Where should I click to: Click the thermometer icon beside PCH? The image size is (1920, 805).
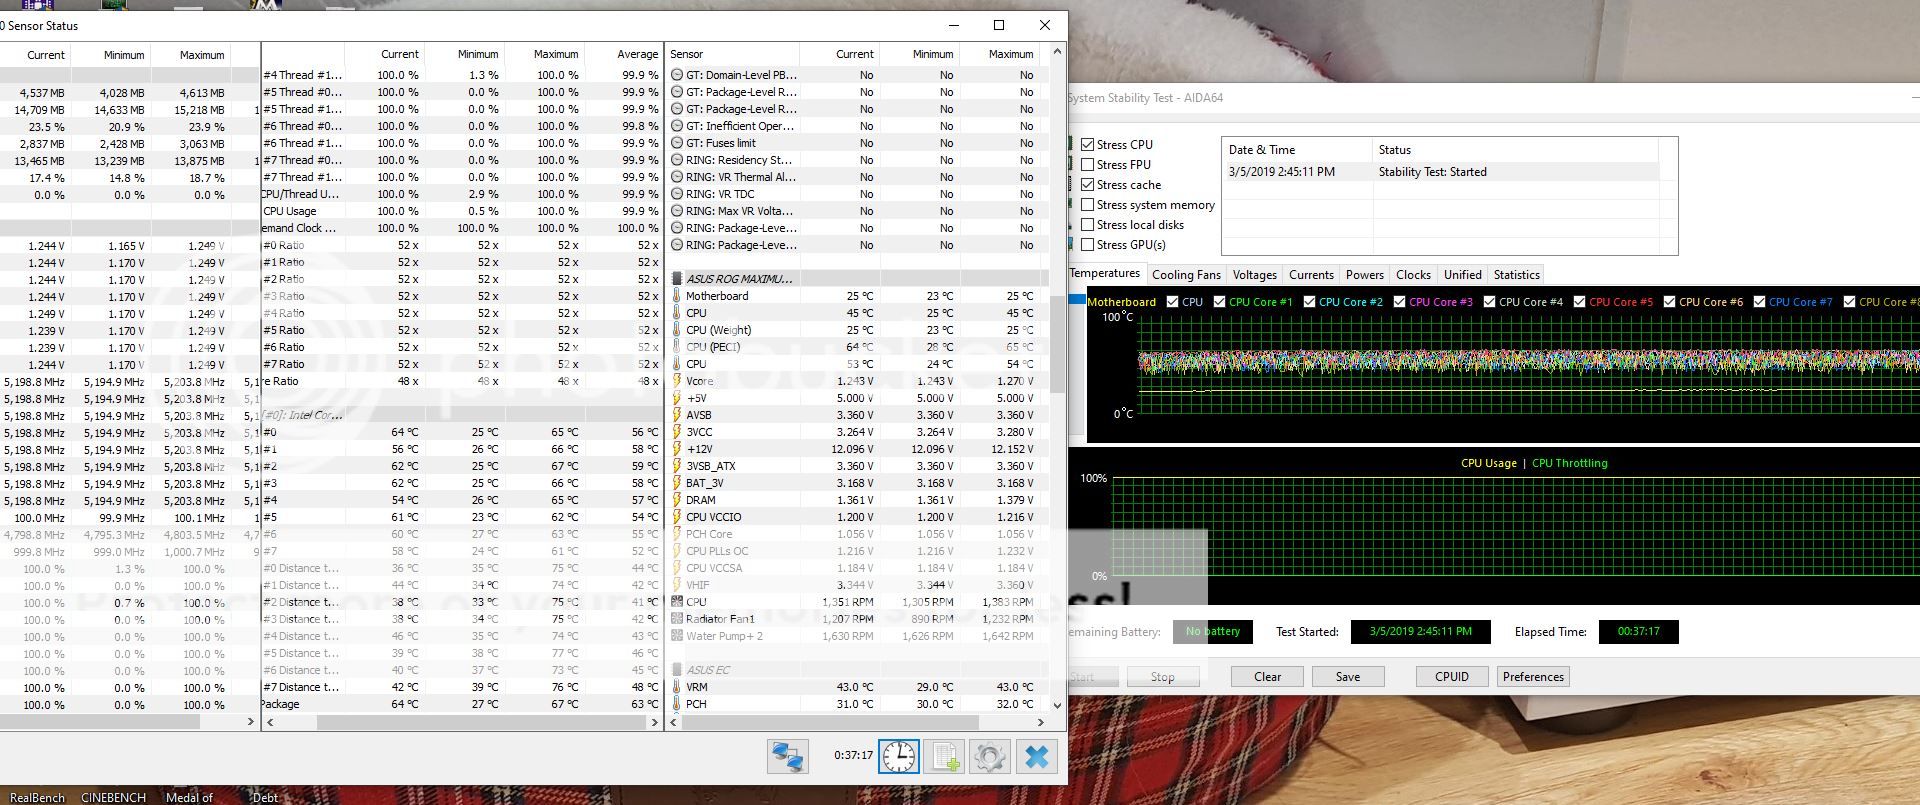point(677,704)
